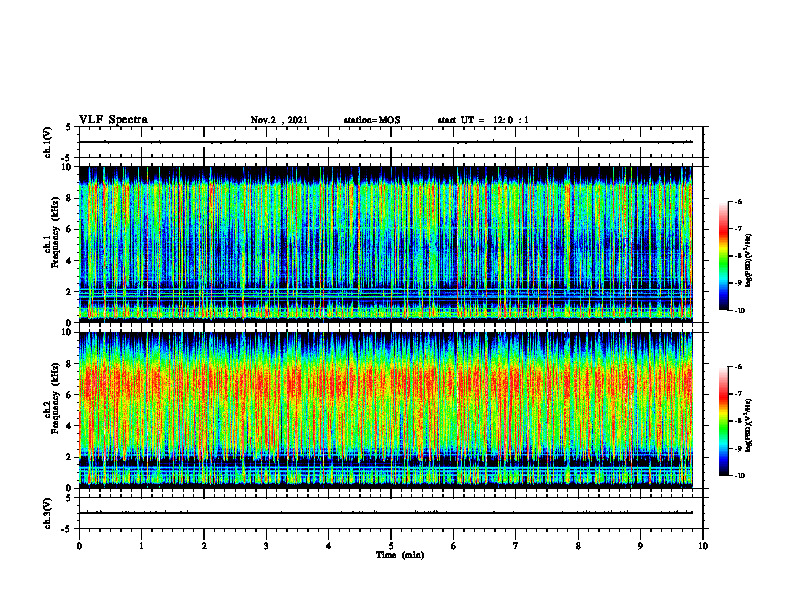Click the ch.2 colorbar log(PSD) label
792x612 pixels.
[x=749, y=425]
